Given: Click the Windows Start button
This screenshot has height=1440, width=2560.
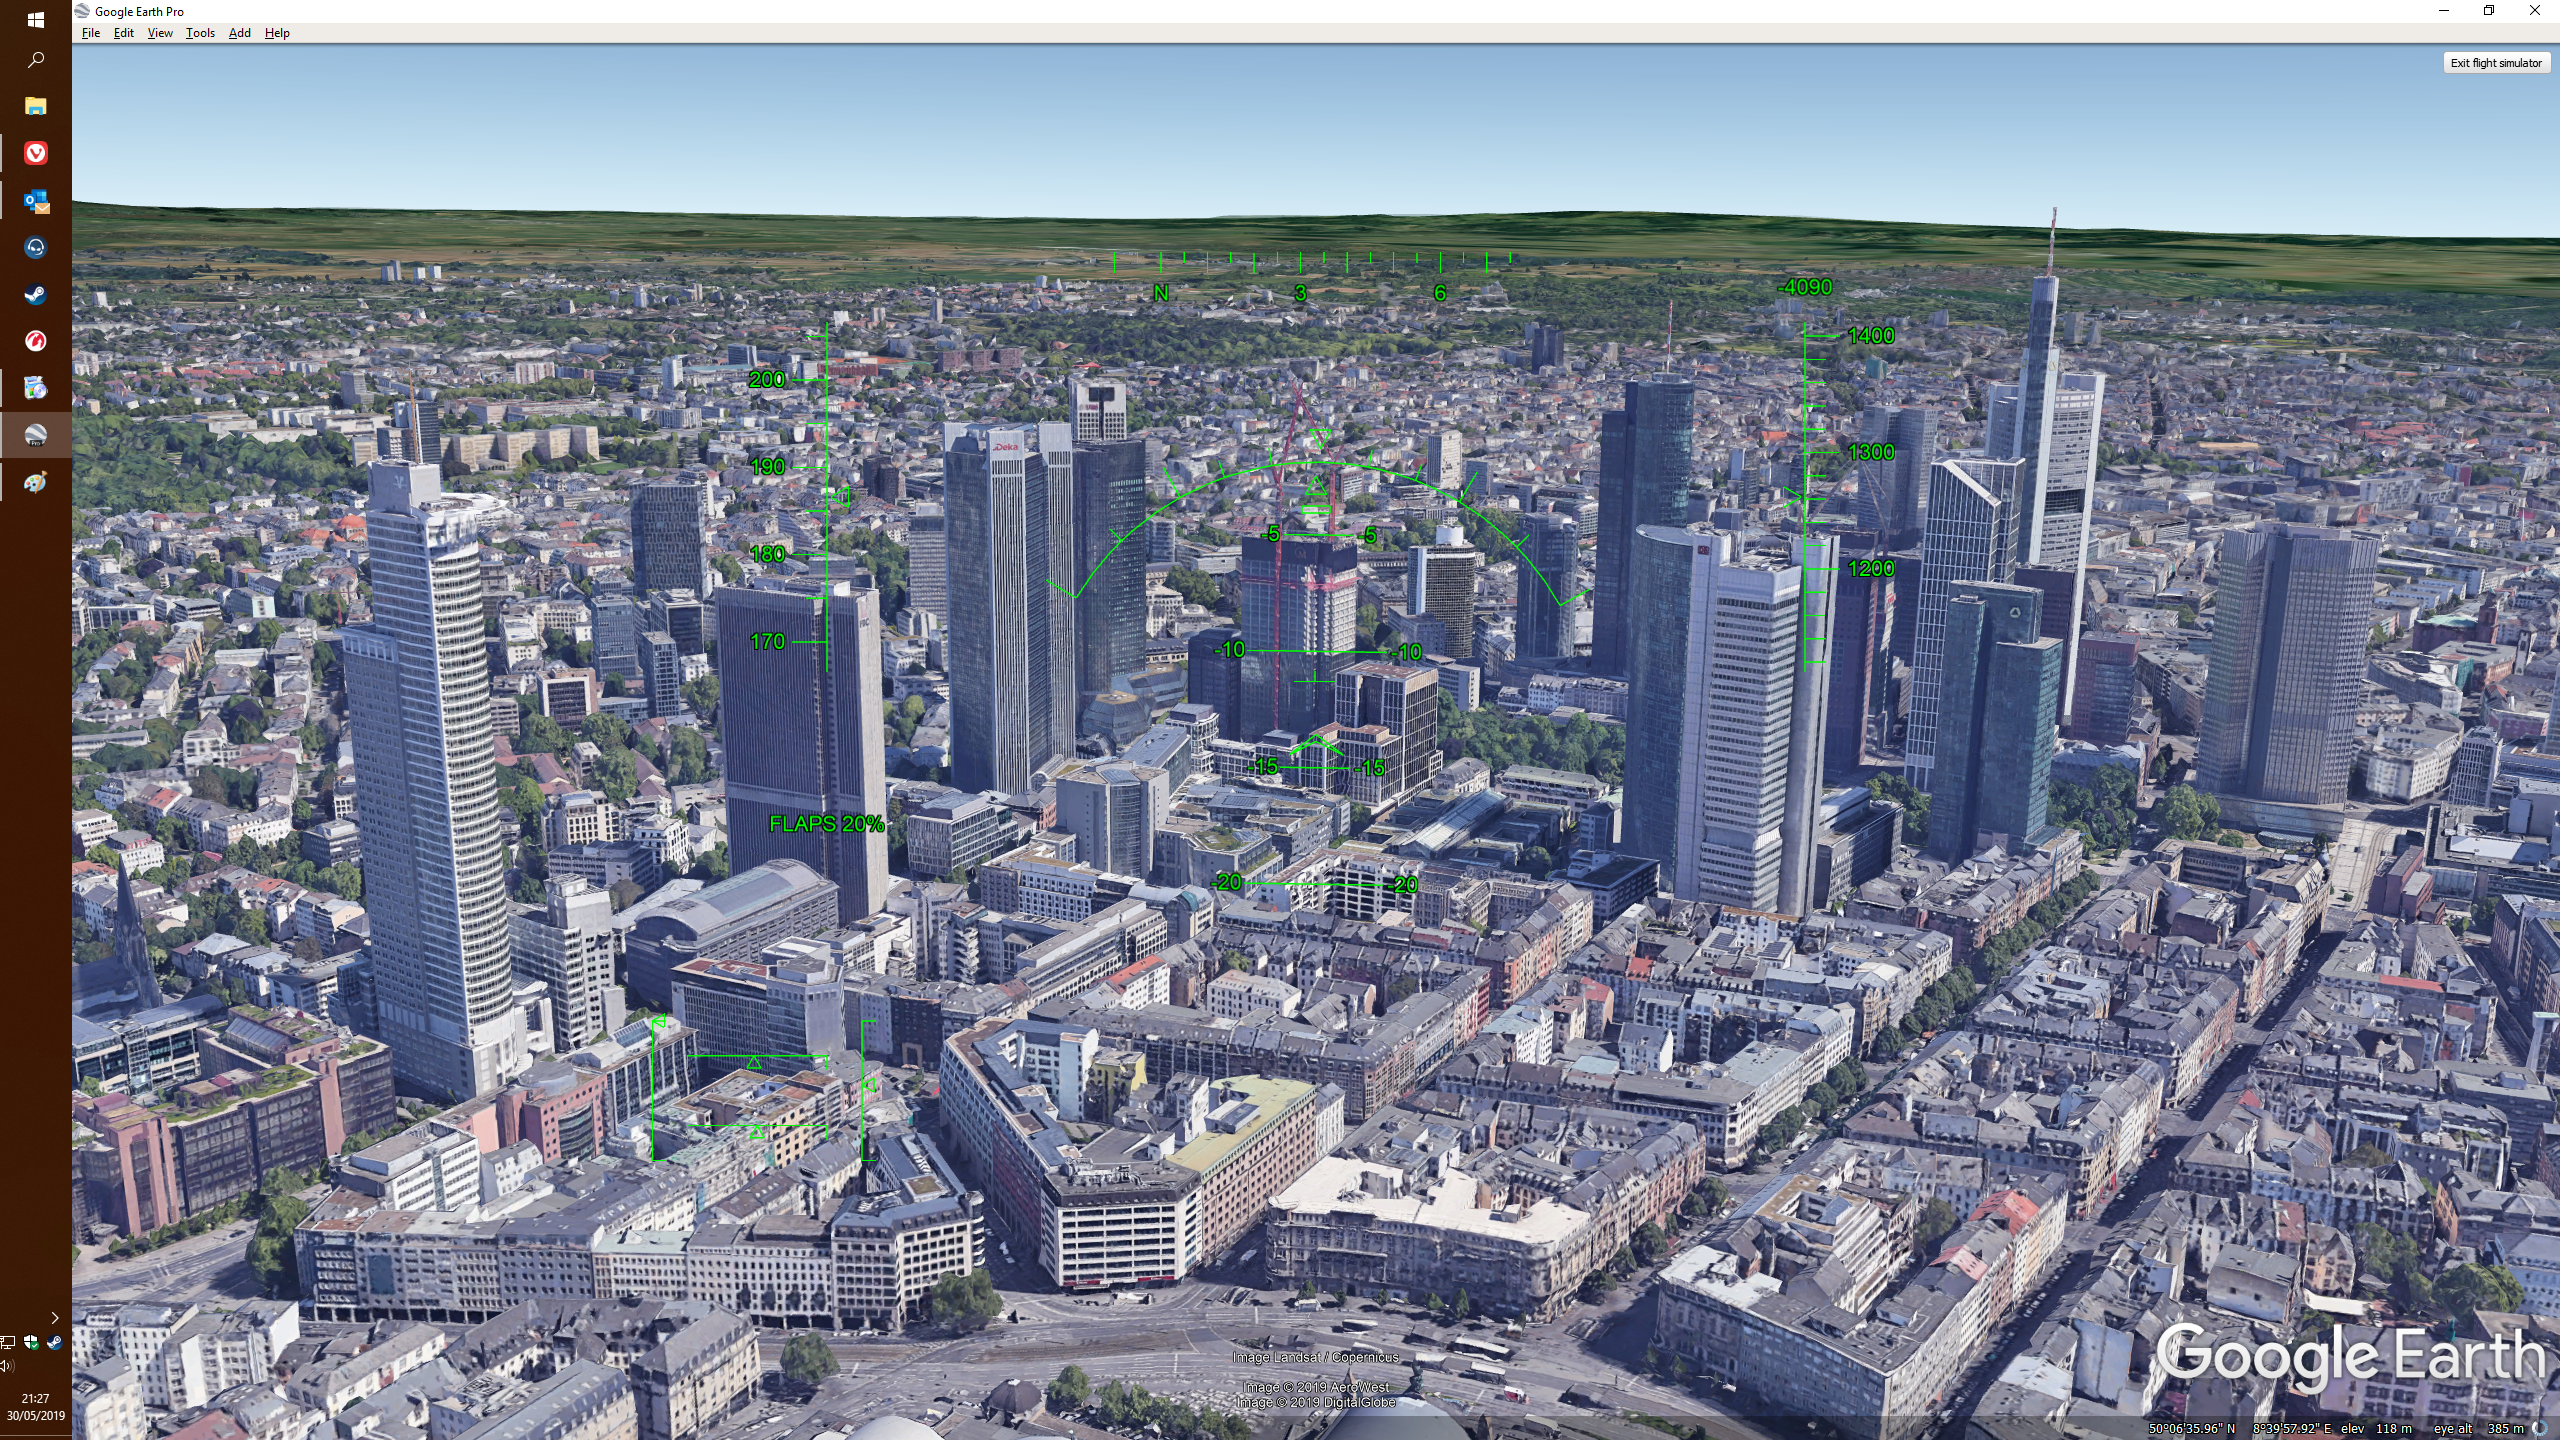Looking at the screenshot, I should pos(35,19).
